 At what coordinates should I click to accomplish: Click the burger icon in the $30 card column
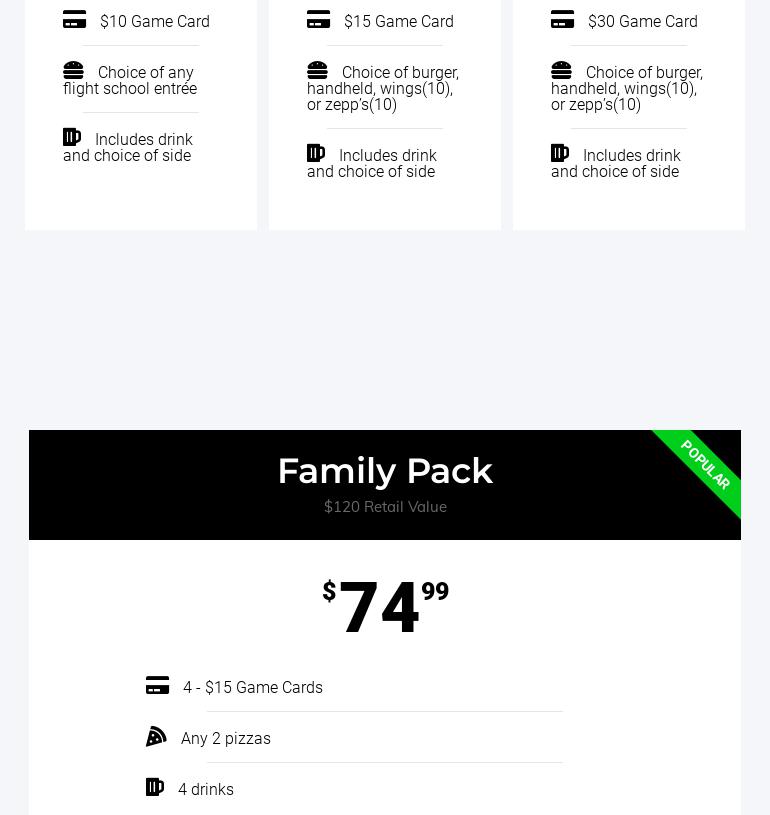pyautogui.click(x=561, y=70)
